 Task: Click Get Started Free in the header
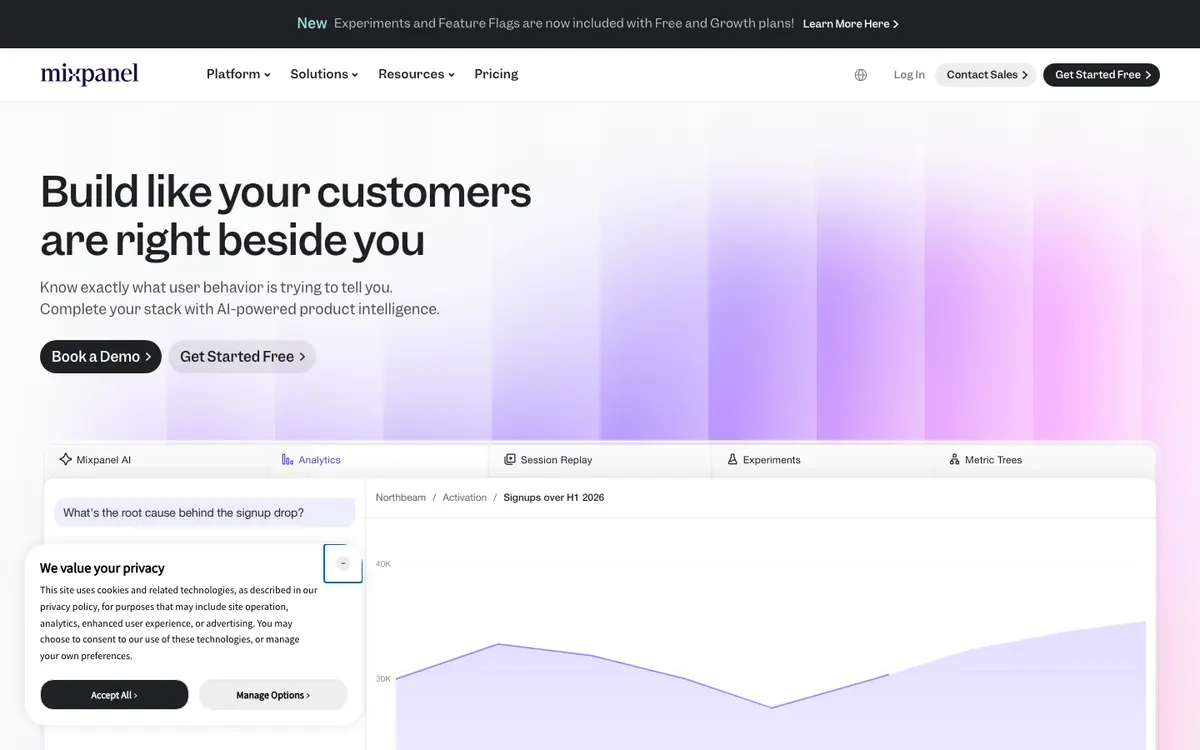click(1101, 75)
